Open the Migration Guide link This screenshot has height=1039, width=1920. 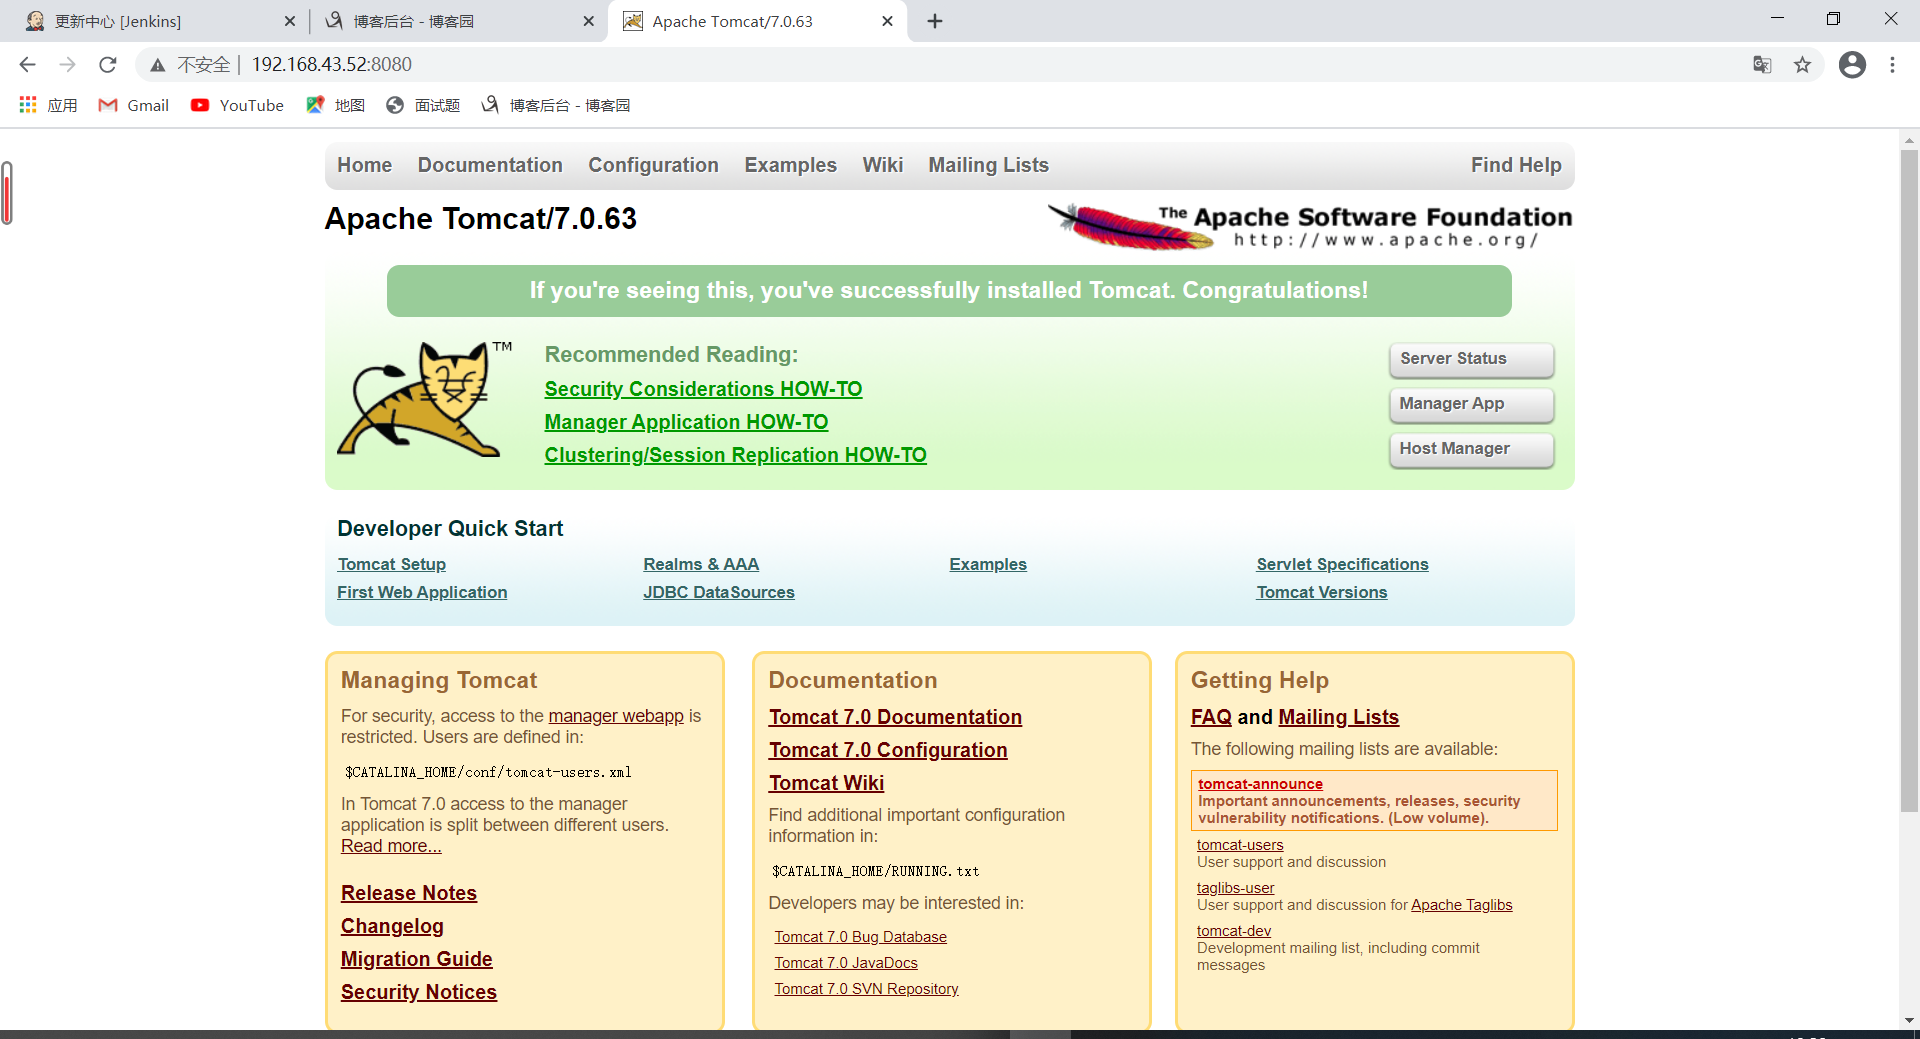click(x=417, y=959)
